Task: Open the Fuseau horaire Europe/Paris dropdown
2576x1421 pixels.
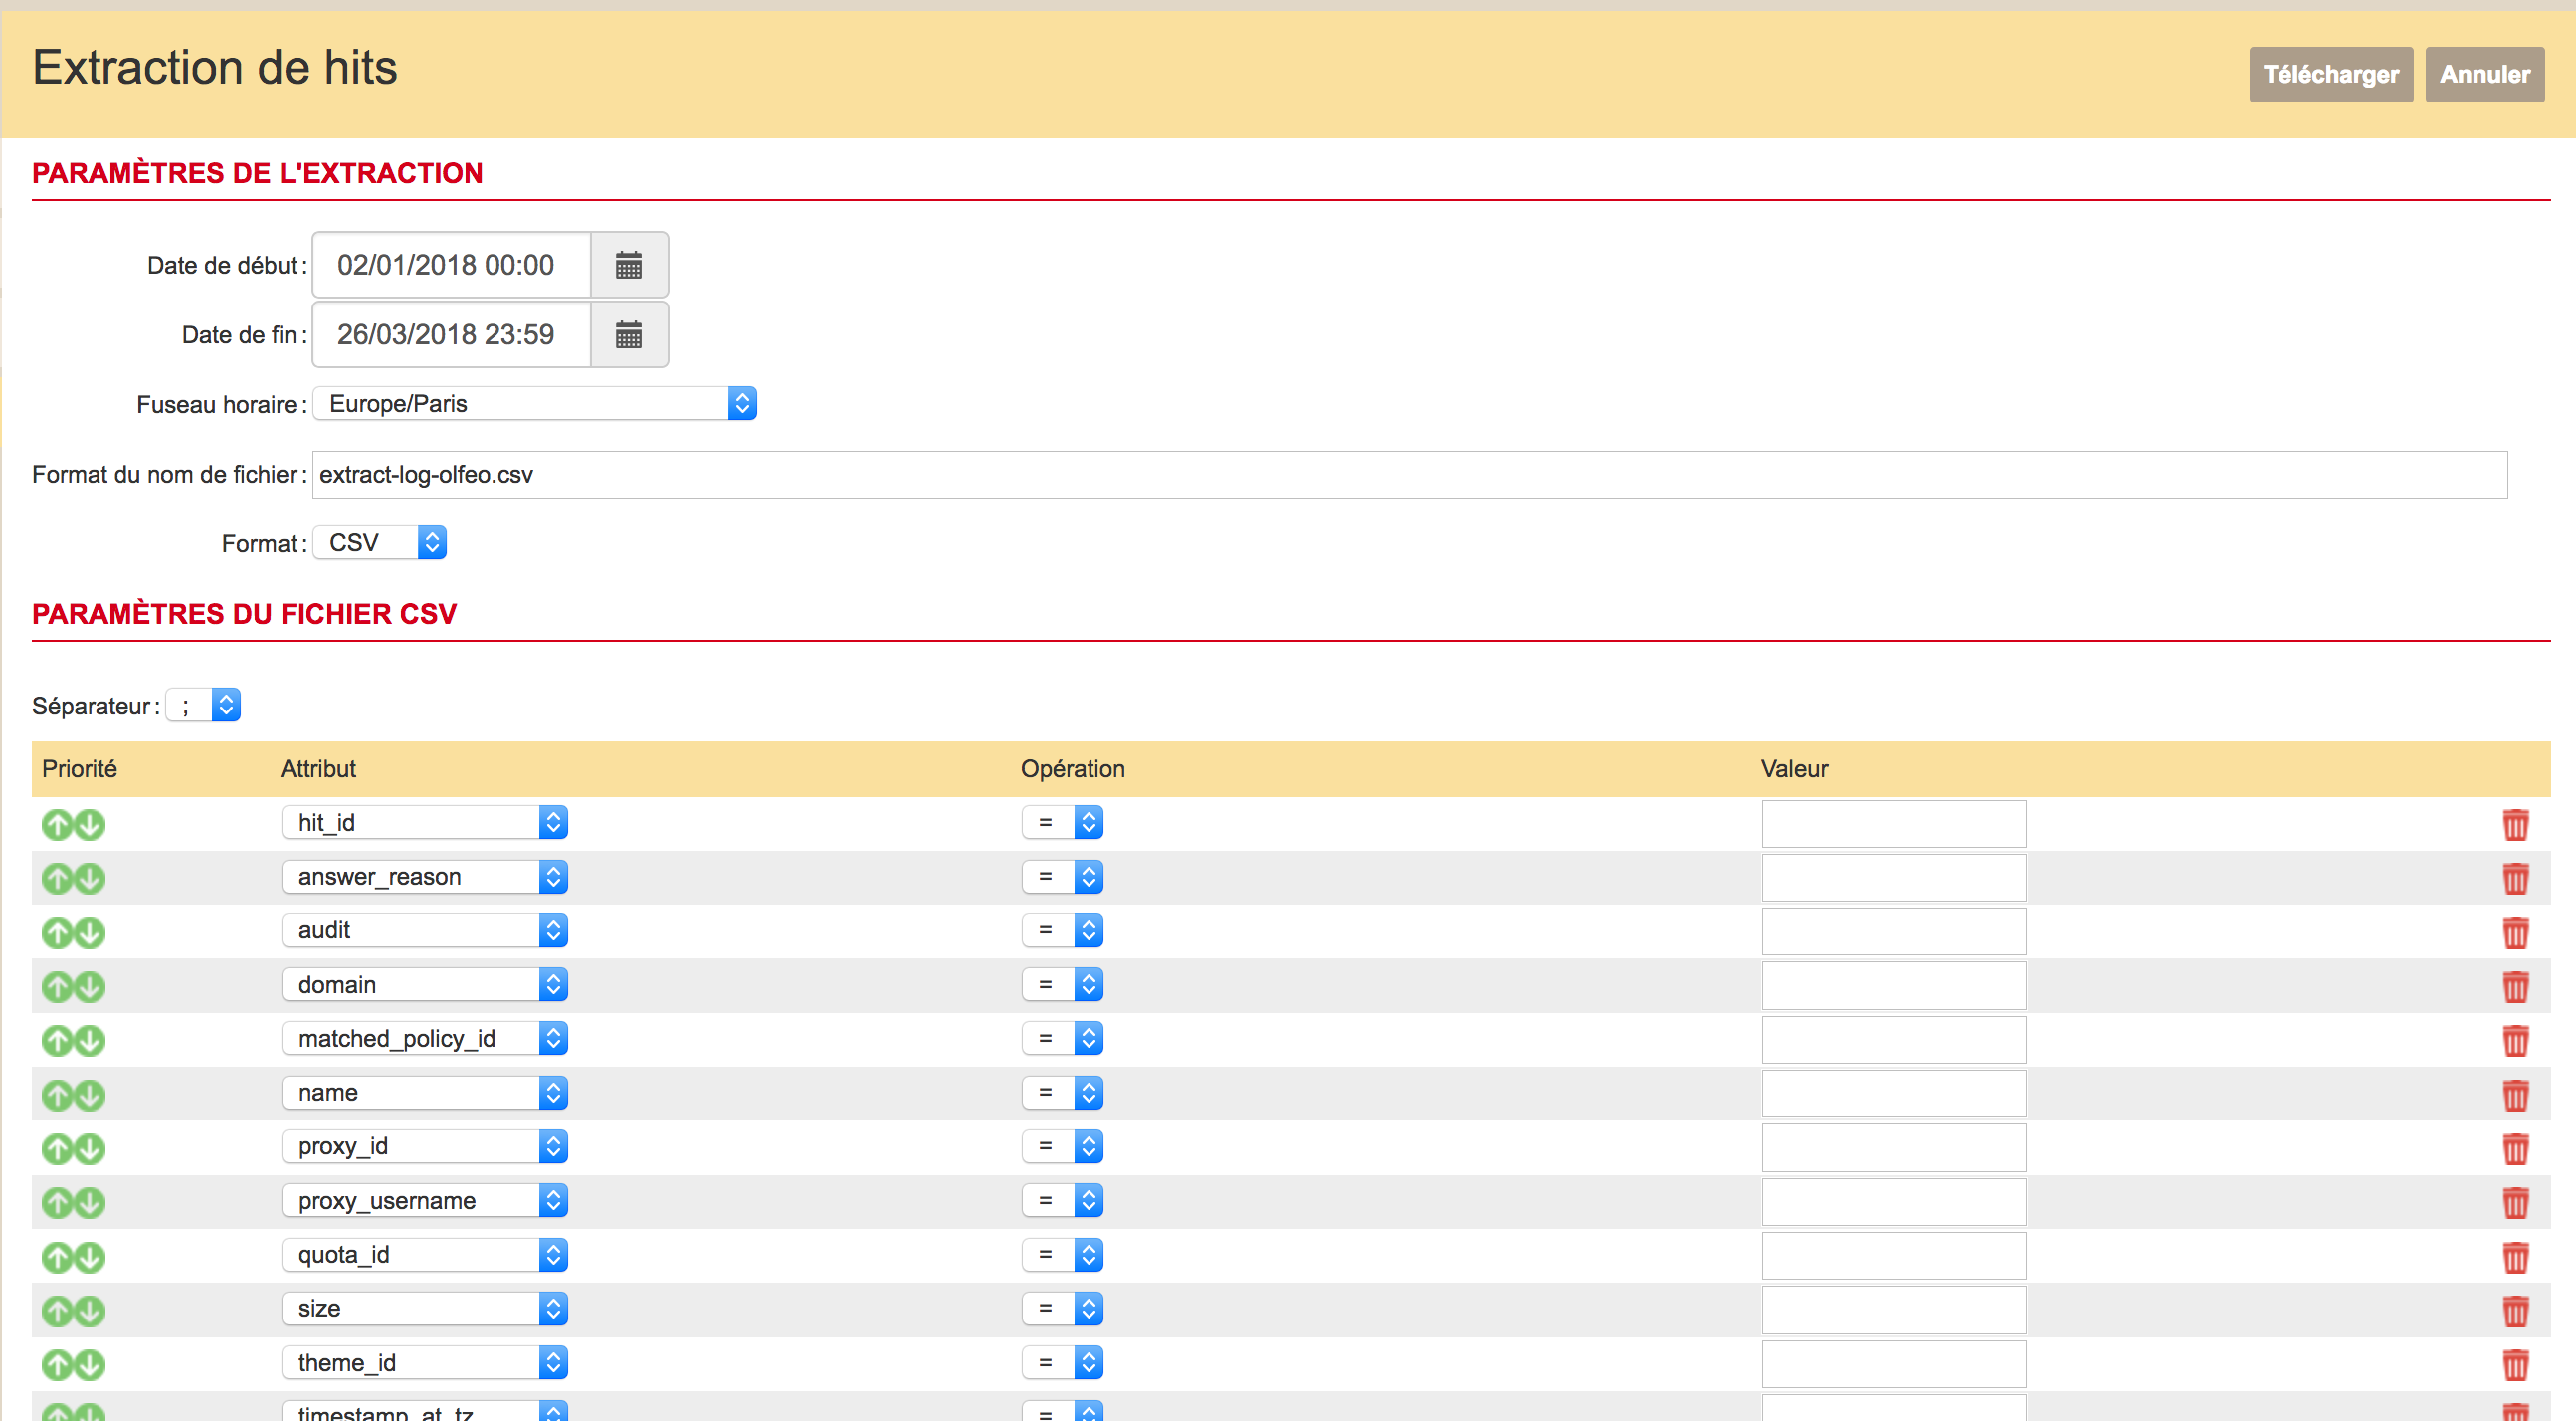Action: click(x=534, y=404)
